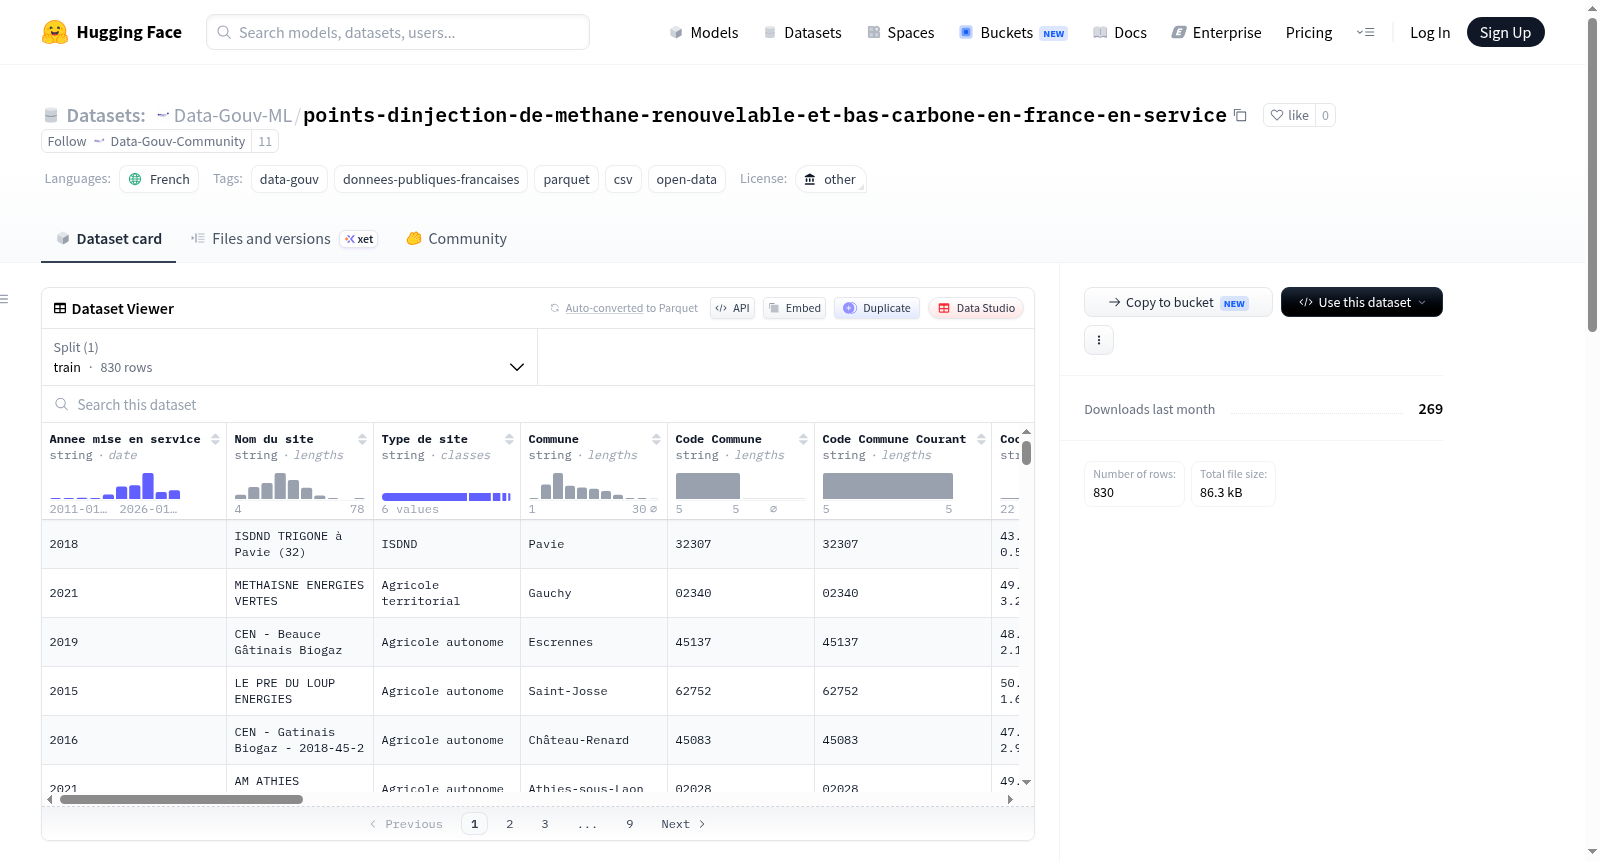Open the expanded navigation menu icon beside Pricing
Viewport: 1600px width, 861px height.
click(x=1365, y=32)
